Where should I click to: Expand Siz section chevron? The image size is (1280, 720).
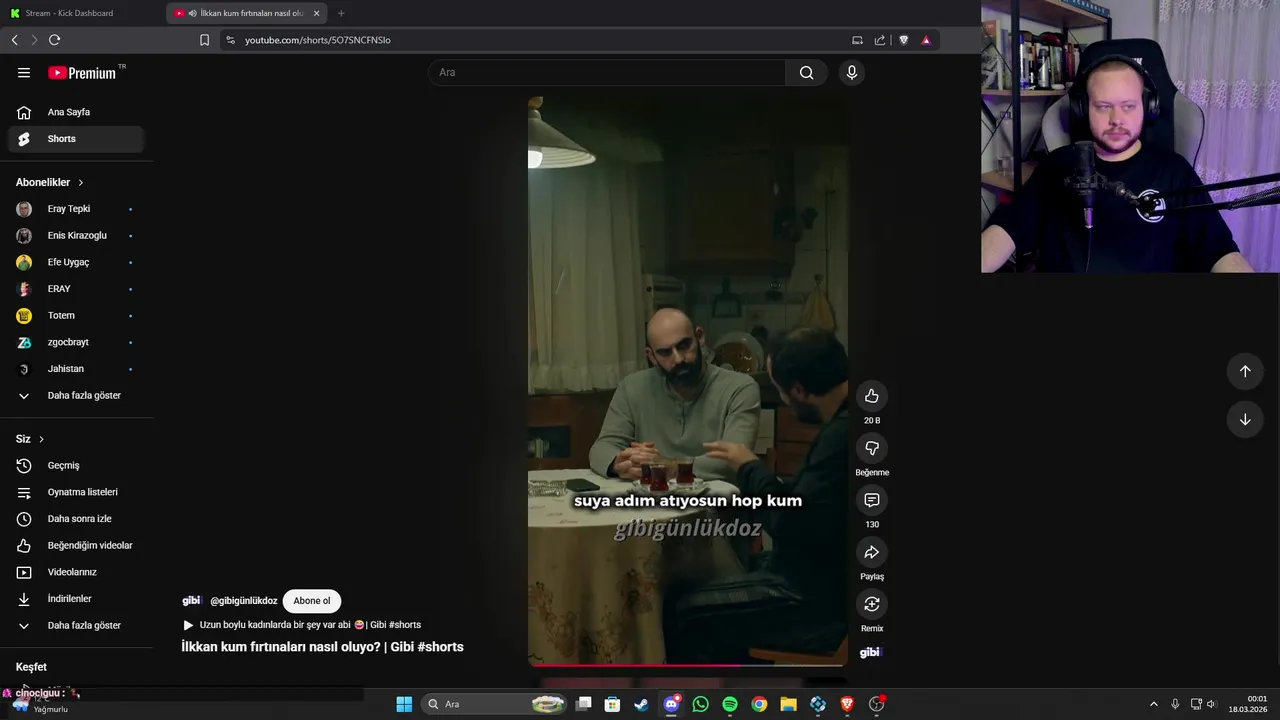click(x=41, y=439)
